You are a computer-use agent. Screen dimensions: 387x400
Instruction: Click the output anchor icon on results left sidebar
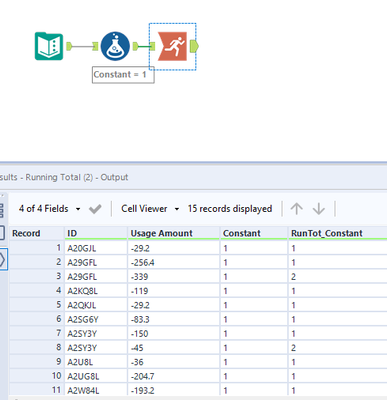(3, 259)
